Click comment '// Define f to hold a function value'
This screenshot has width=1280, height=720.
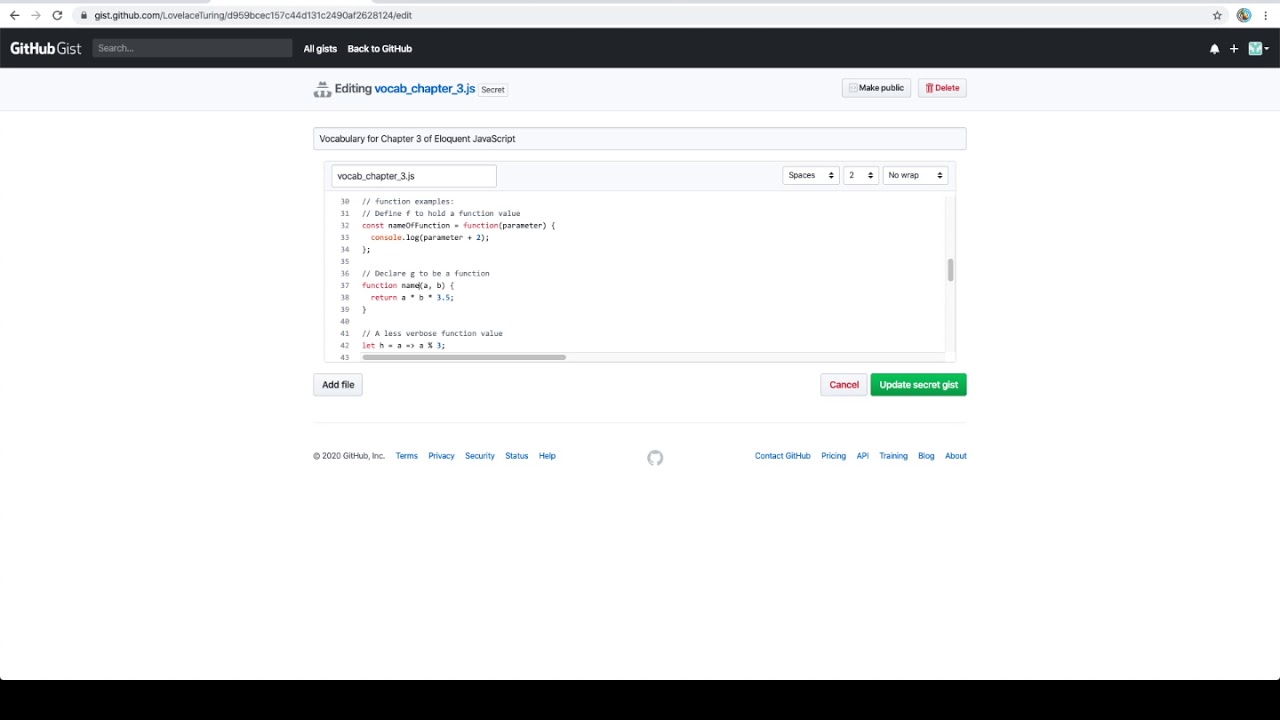click(441, 213)
